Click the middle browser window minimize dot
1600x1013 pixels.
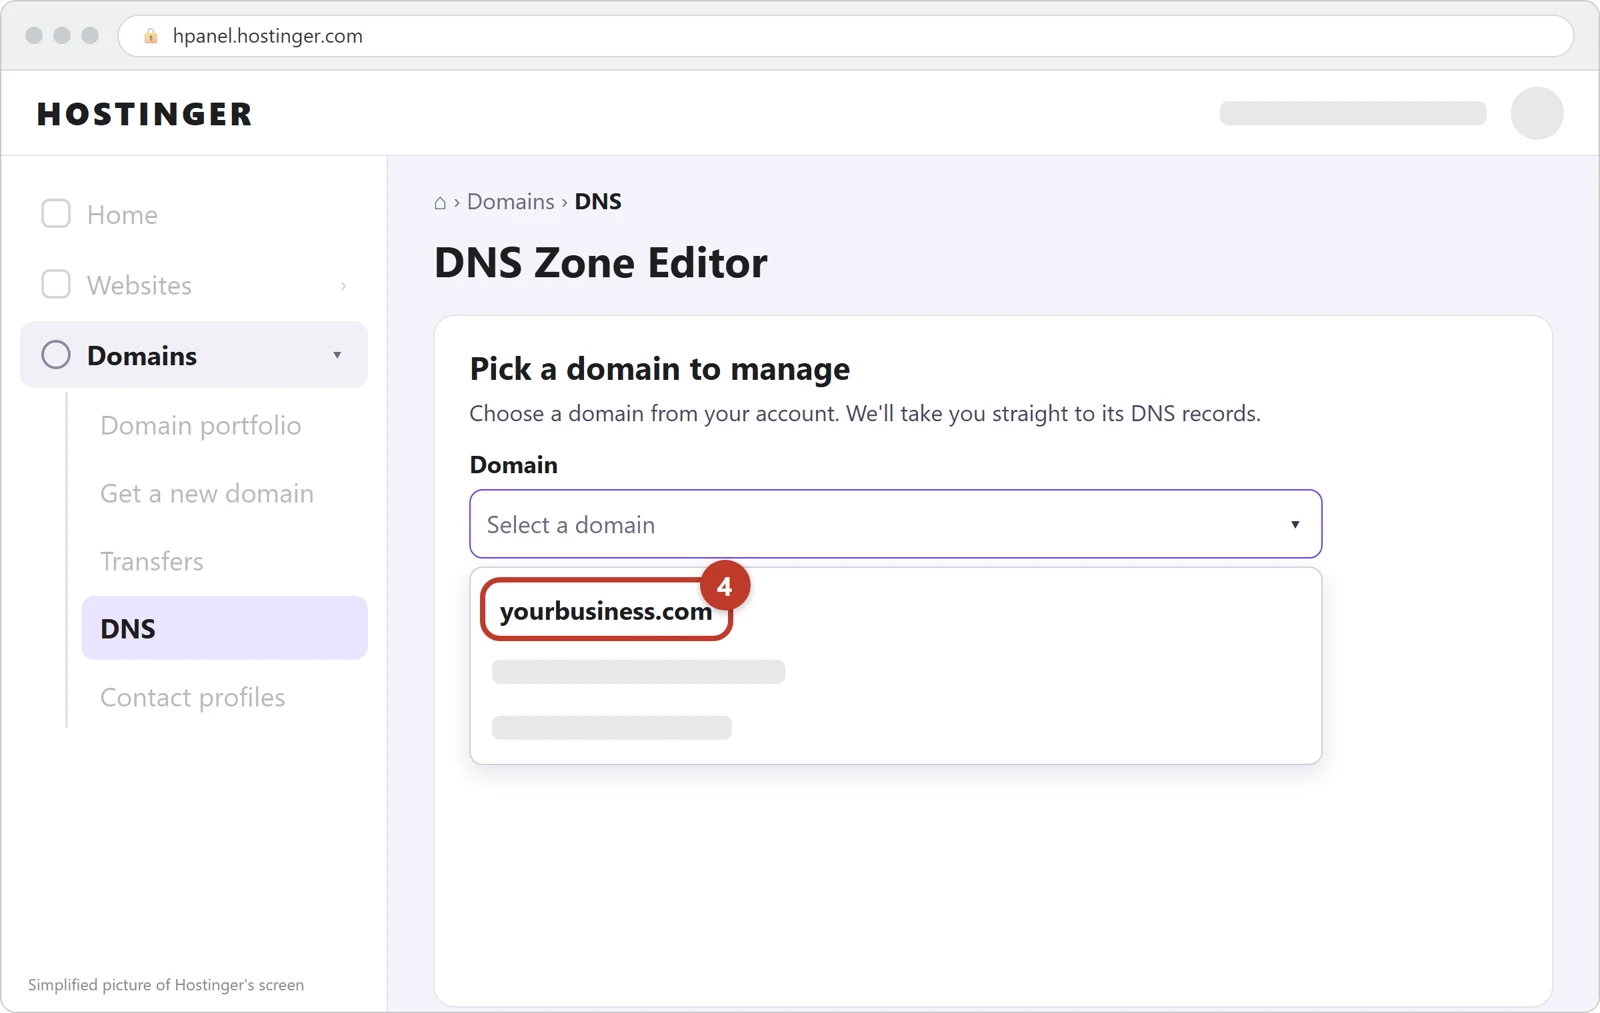click(62, 35)
